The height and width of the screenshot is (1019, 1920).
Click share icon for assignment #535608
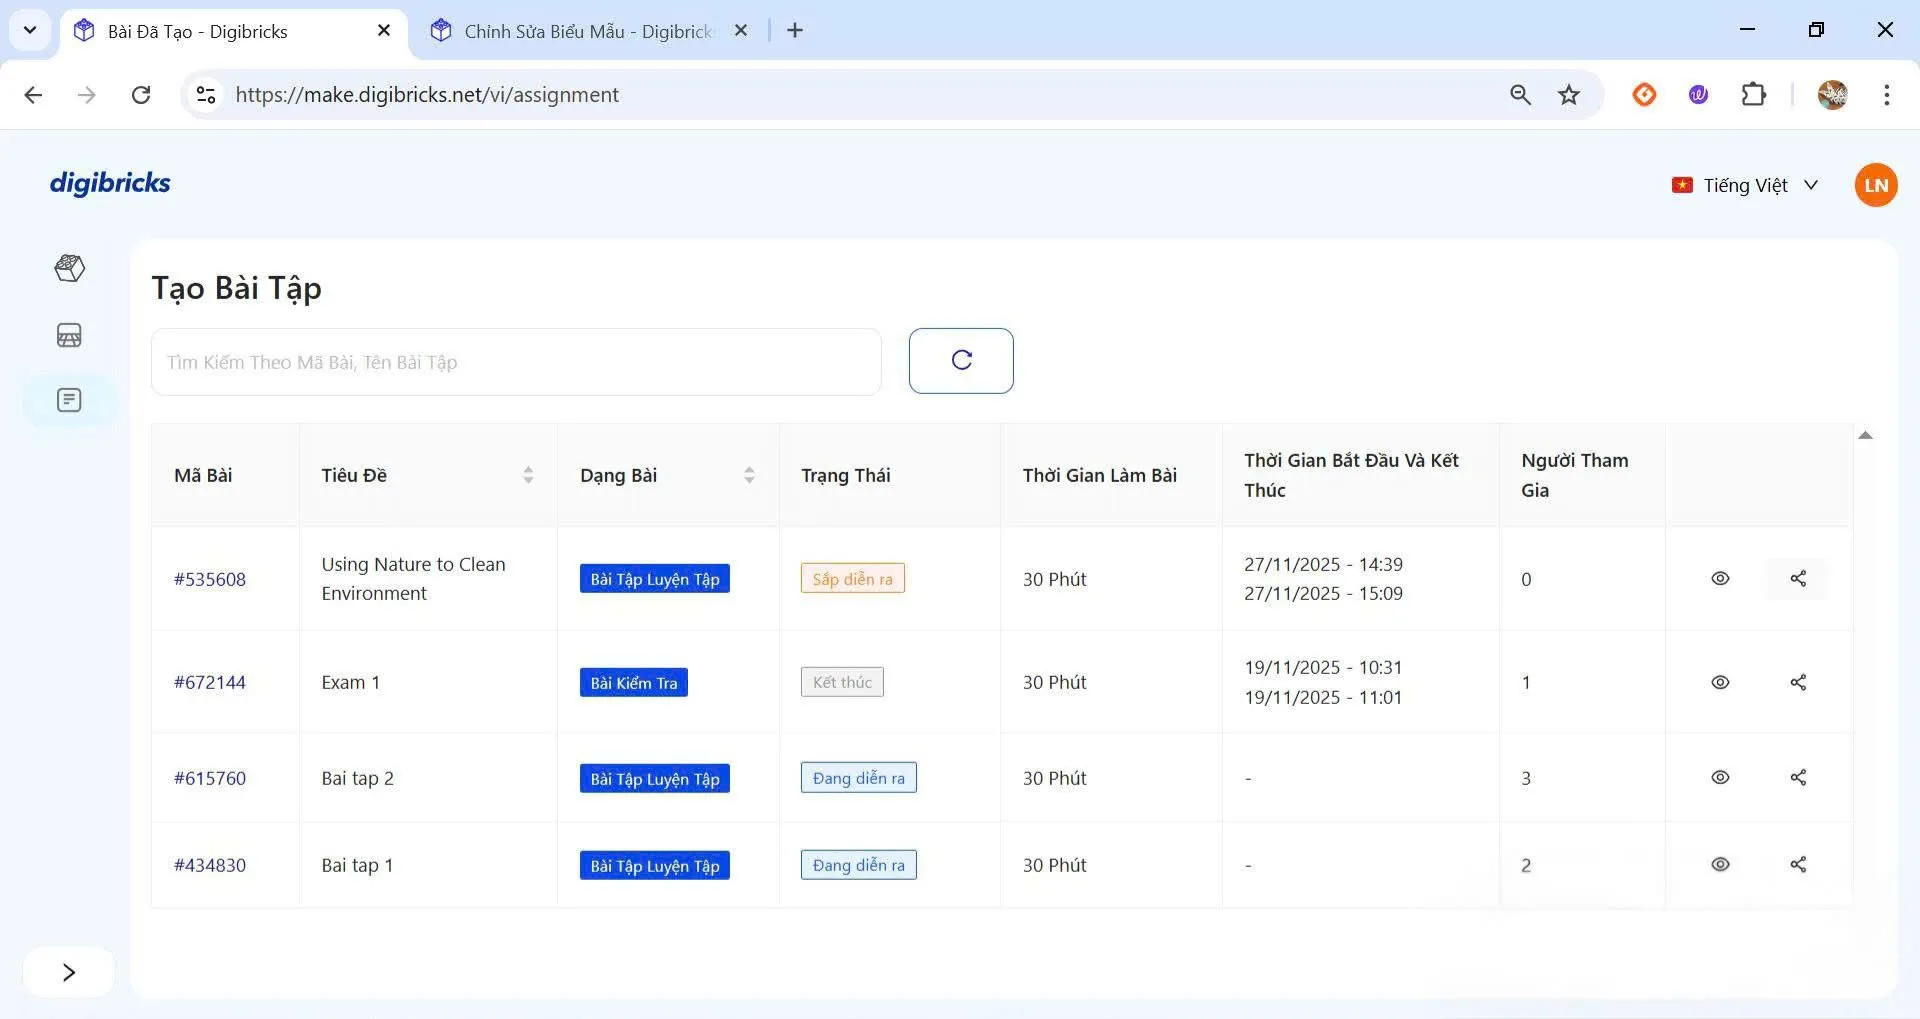click(1797, 578)
